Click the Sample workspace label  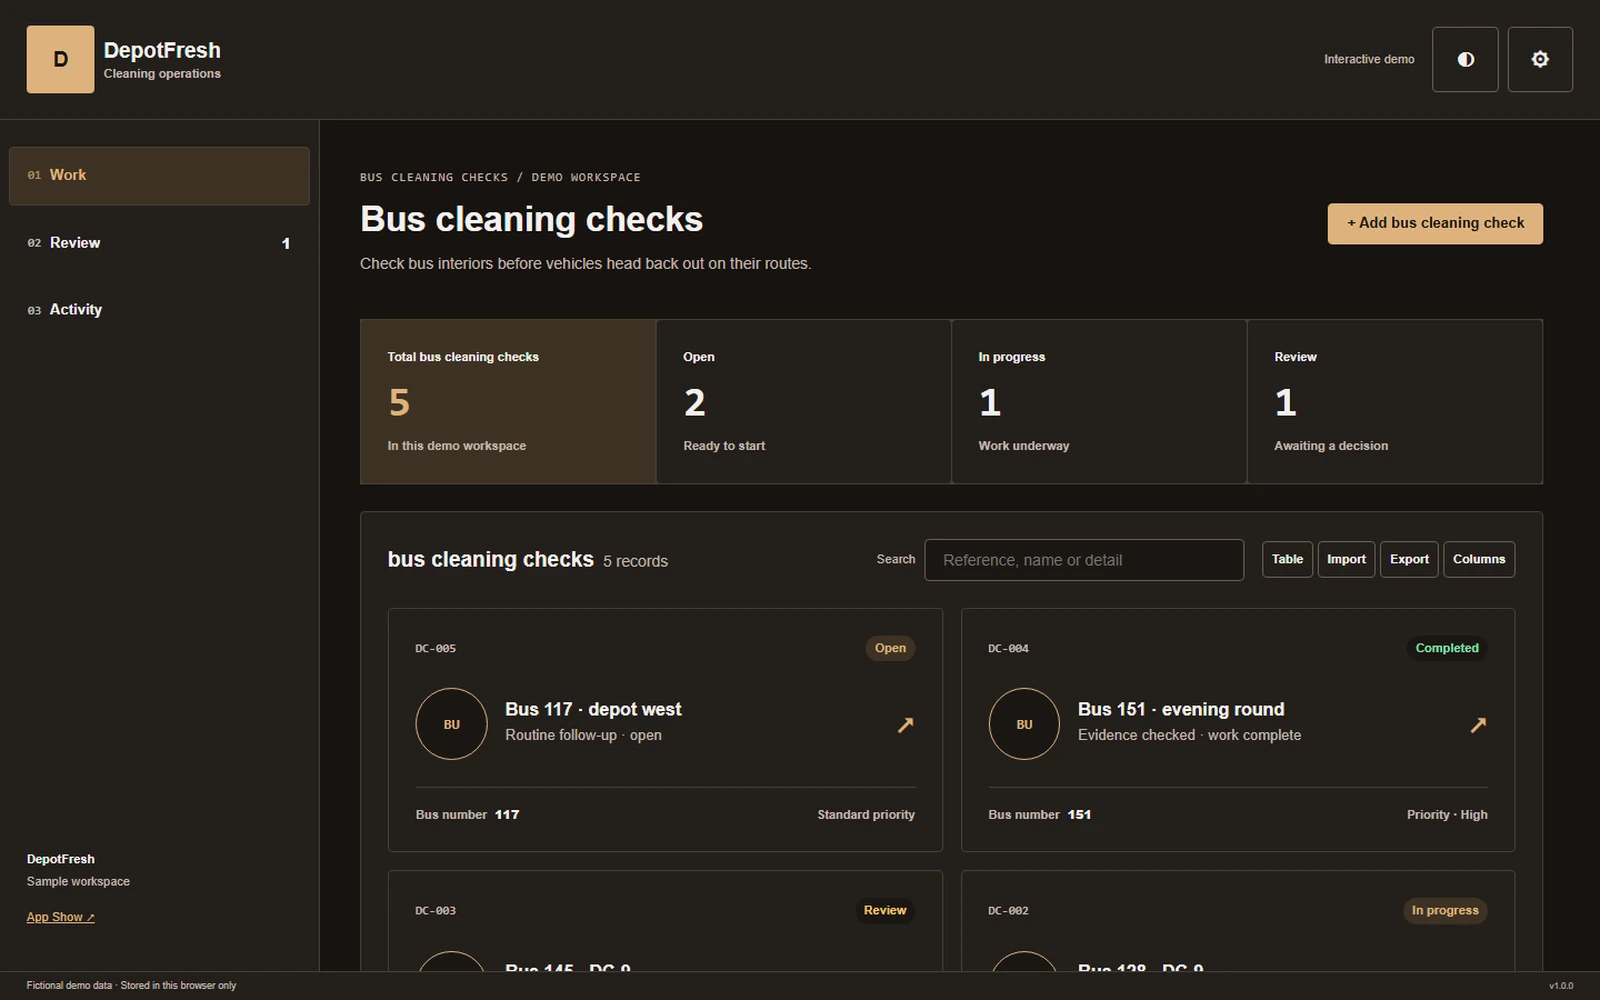(x=78, y=882)
